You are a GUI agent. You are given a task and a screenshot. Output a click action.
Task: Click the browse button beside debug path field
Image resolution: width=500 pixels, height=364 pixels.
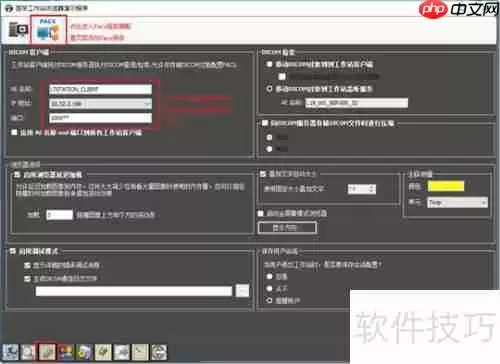(242, 291)
